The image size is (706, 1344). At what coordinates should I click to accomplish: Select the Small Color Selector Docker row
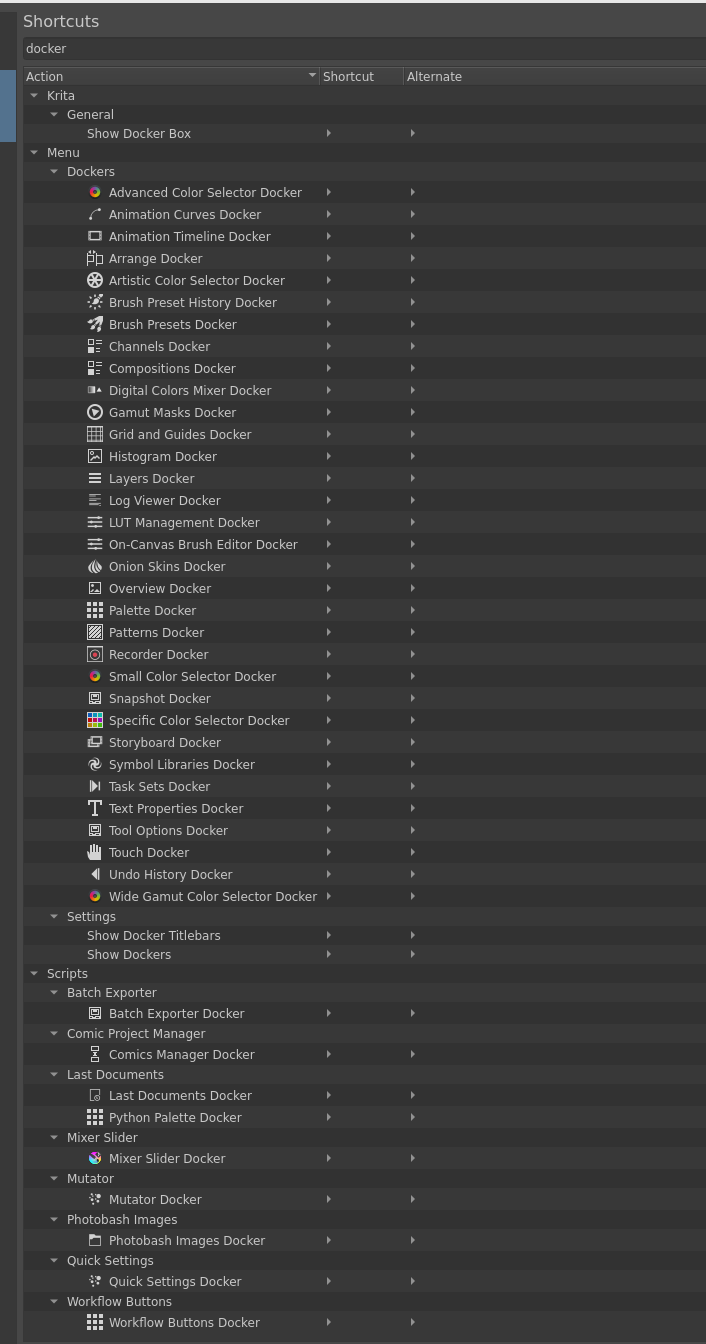(x=364, y=676)
